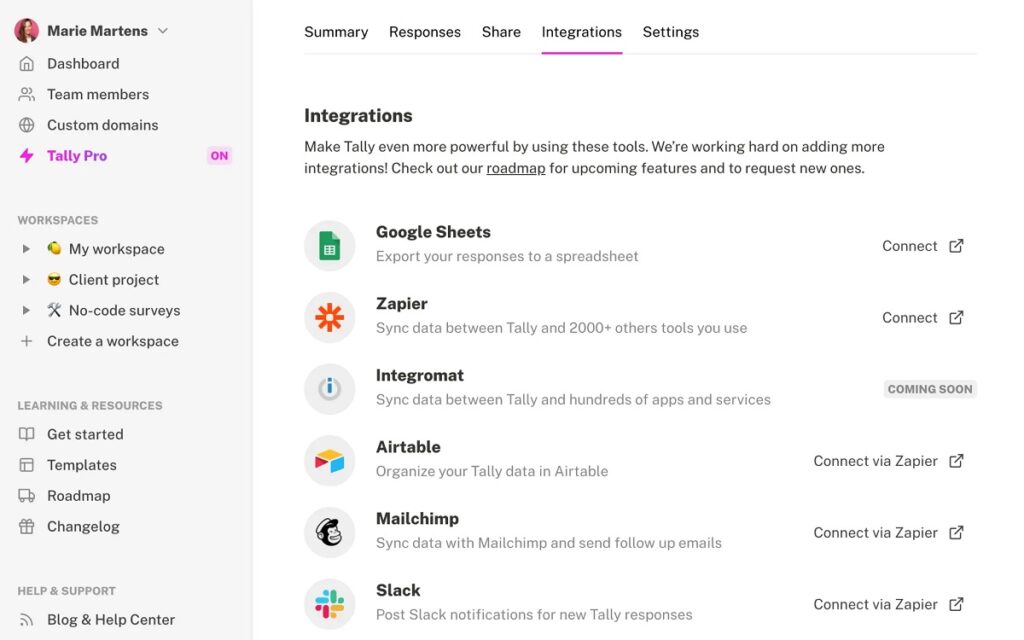Screen dimensions: 1024x640
Task: Click the Integromat integration icon
Action: click(x=329, y=388)
